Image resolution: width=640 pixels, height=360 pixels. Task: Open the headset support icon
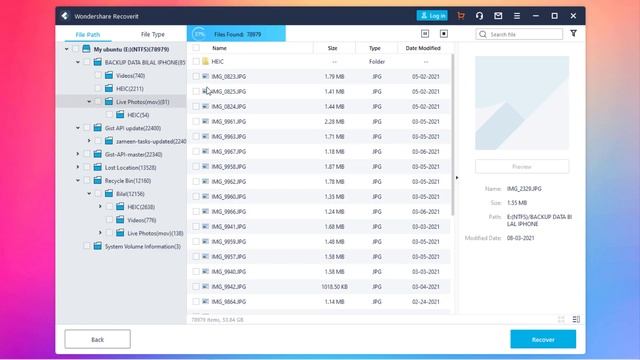coord(479,16)
